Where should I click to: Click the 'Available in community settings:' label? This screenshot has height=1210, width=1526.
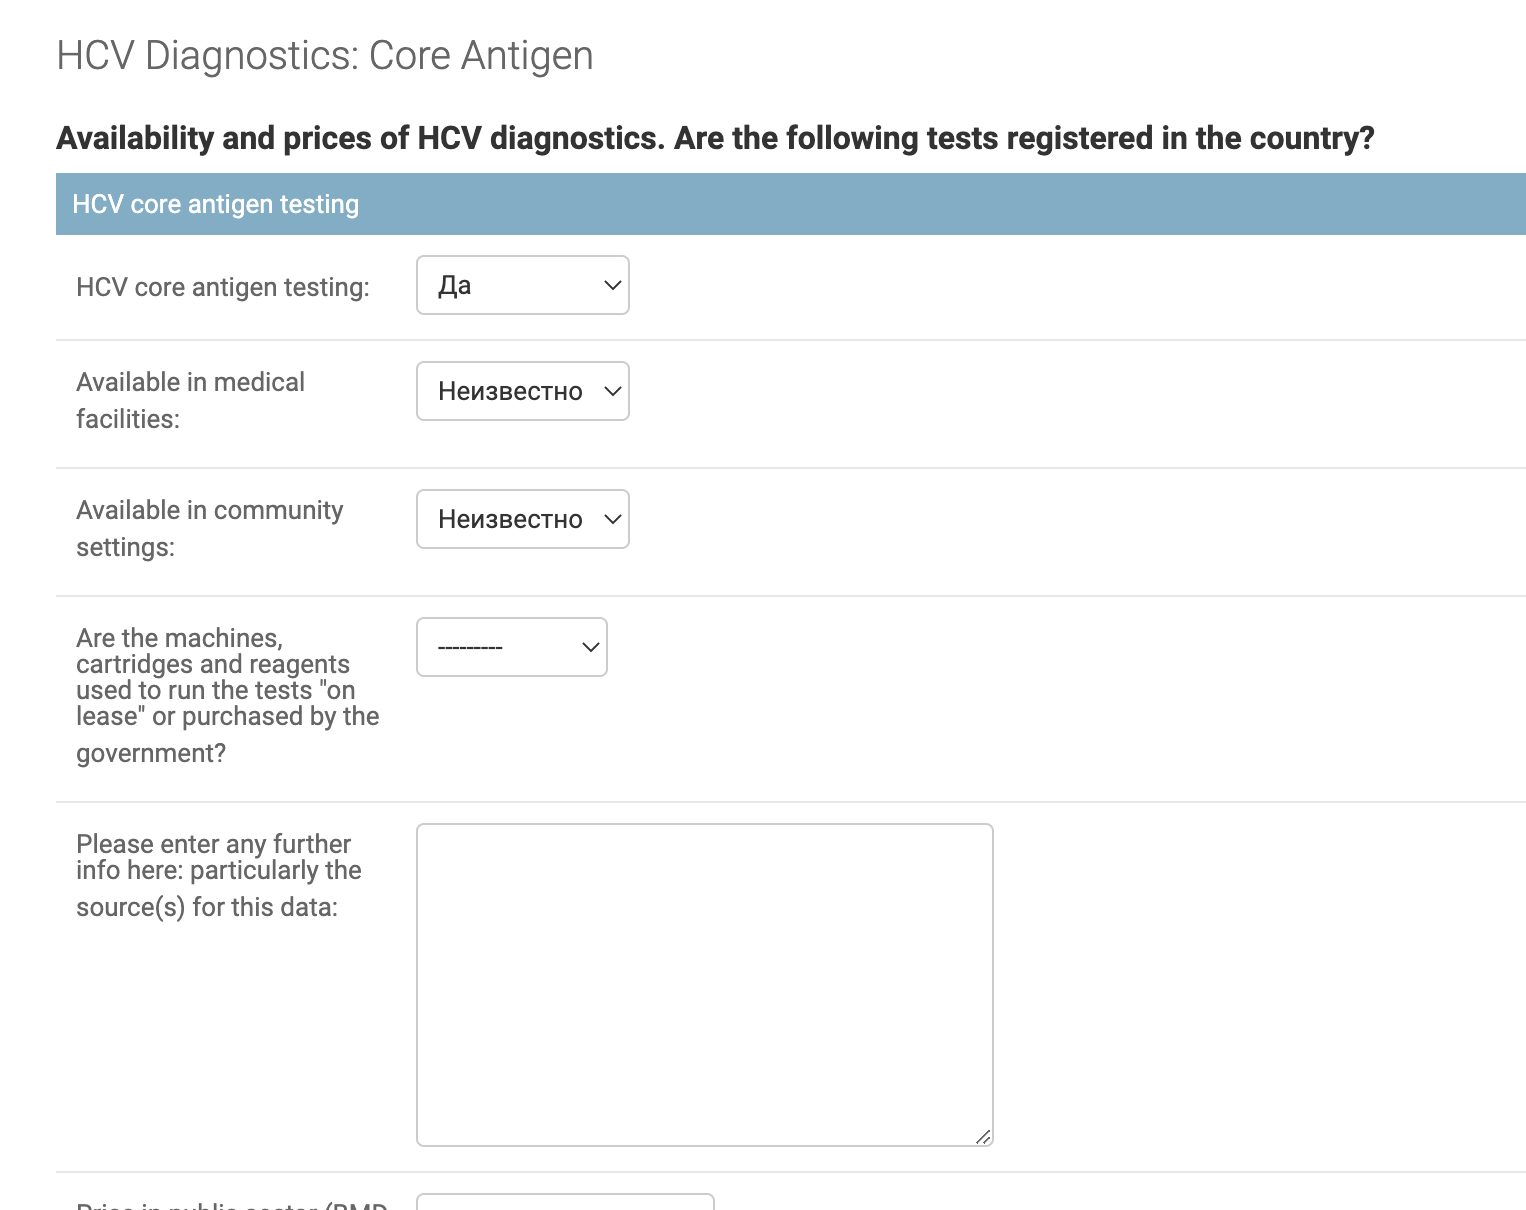coord(209,528)
